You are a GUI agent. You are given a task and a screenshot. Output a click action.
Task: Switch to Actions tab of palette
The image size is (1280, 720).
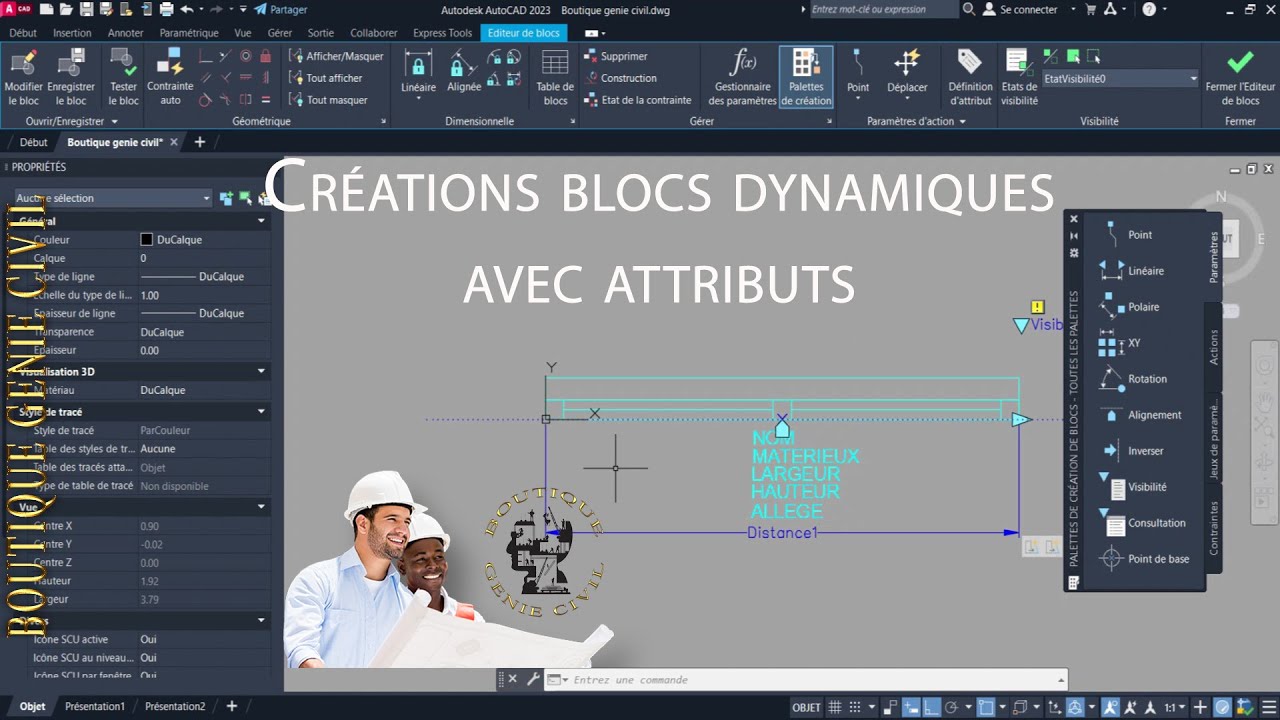click(x=1214, y=346)
